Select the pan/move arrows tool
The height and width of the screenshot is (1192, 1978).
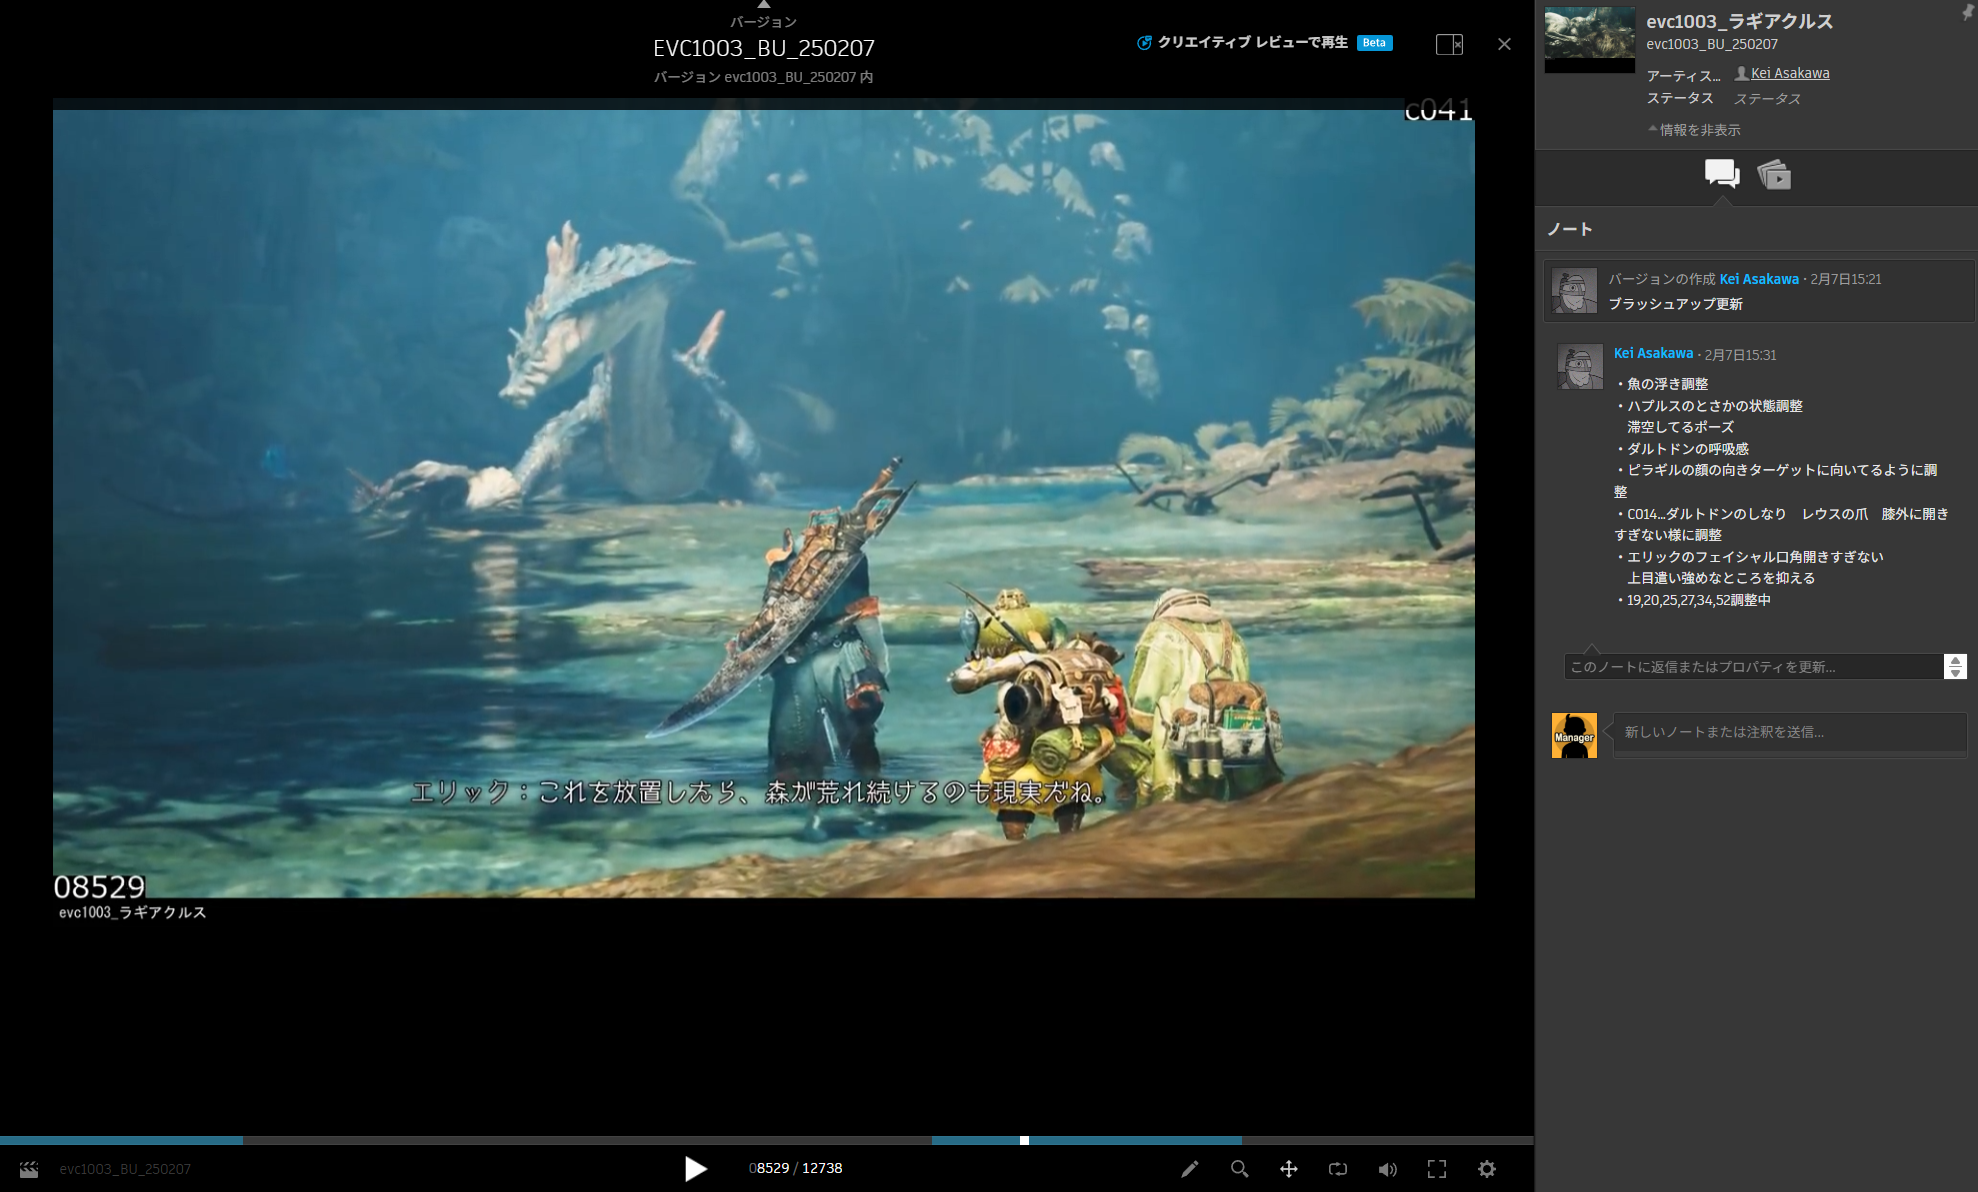coord(1288,1169)
